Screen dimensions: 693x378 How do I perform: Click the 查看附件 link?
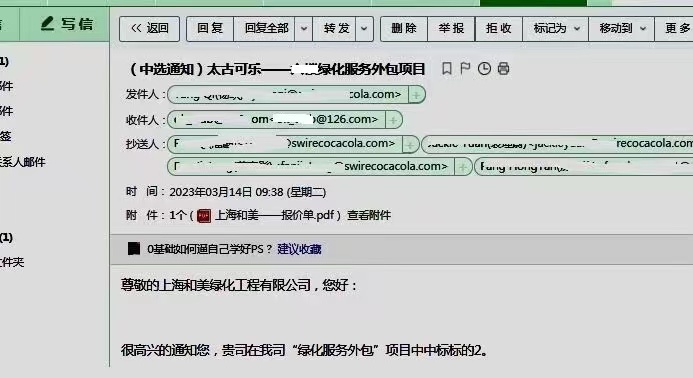369,215
